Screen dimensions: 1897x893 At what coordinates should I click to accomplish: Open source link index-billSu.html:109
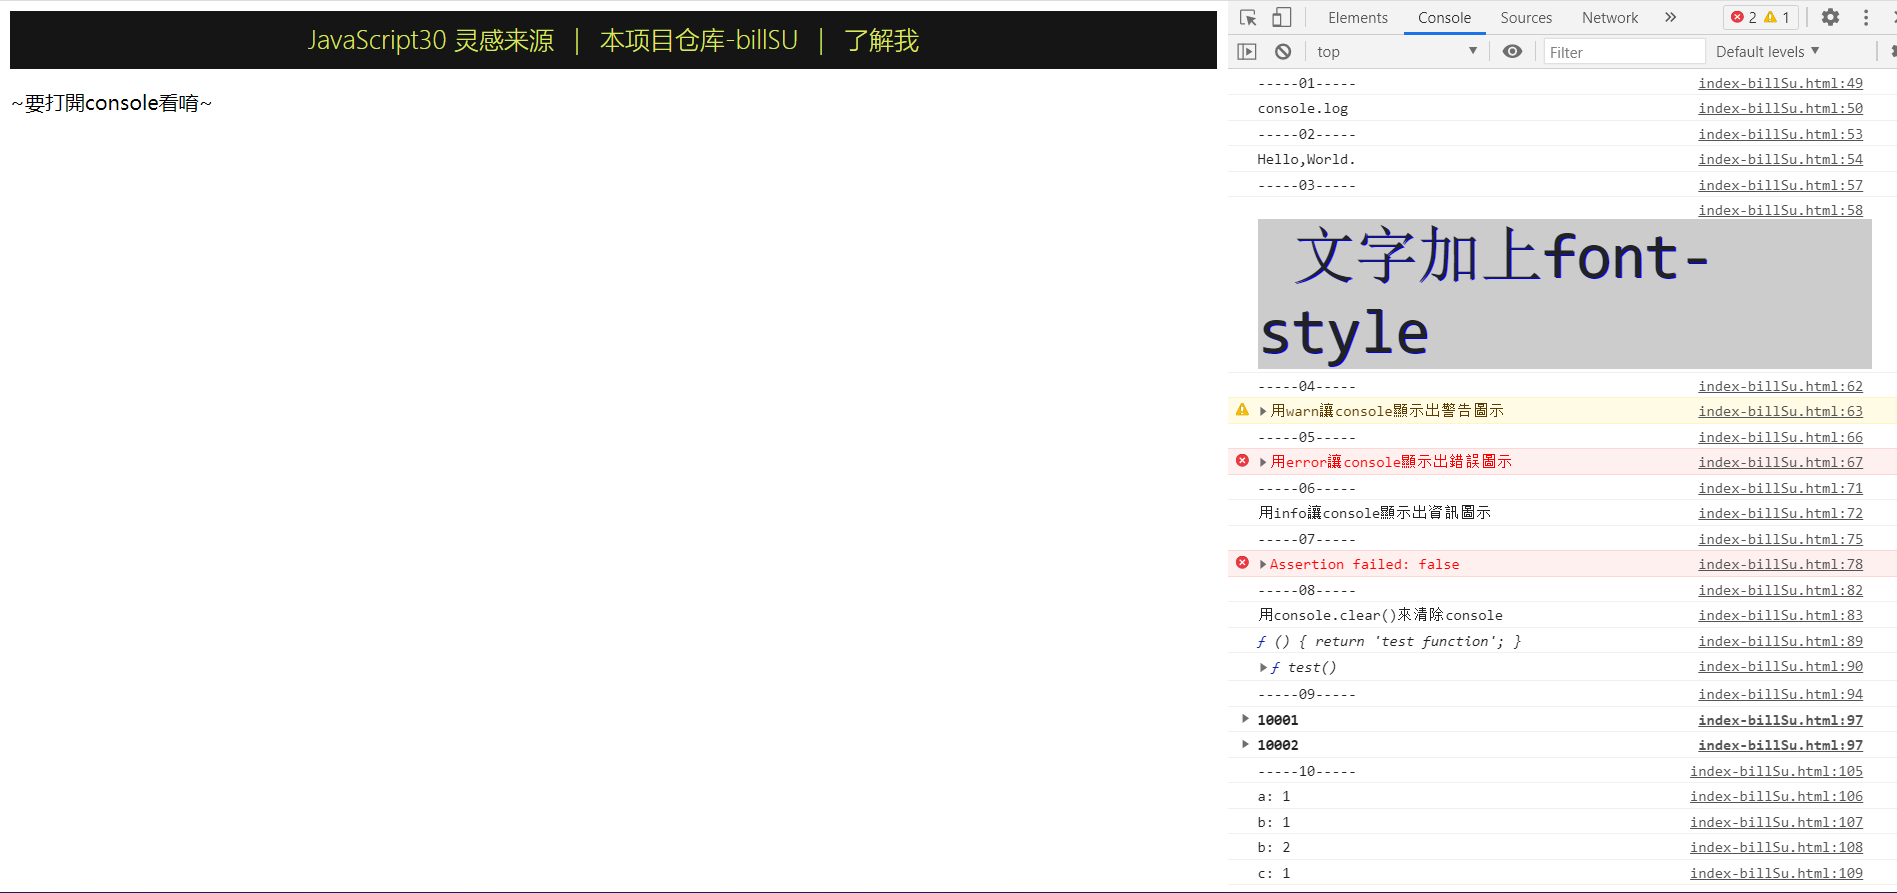1776,873
